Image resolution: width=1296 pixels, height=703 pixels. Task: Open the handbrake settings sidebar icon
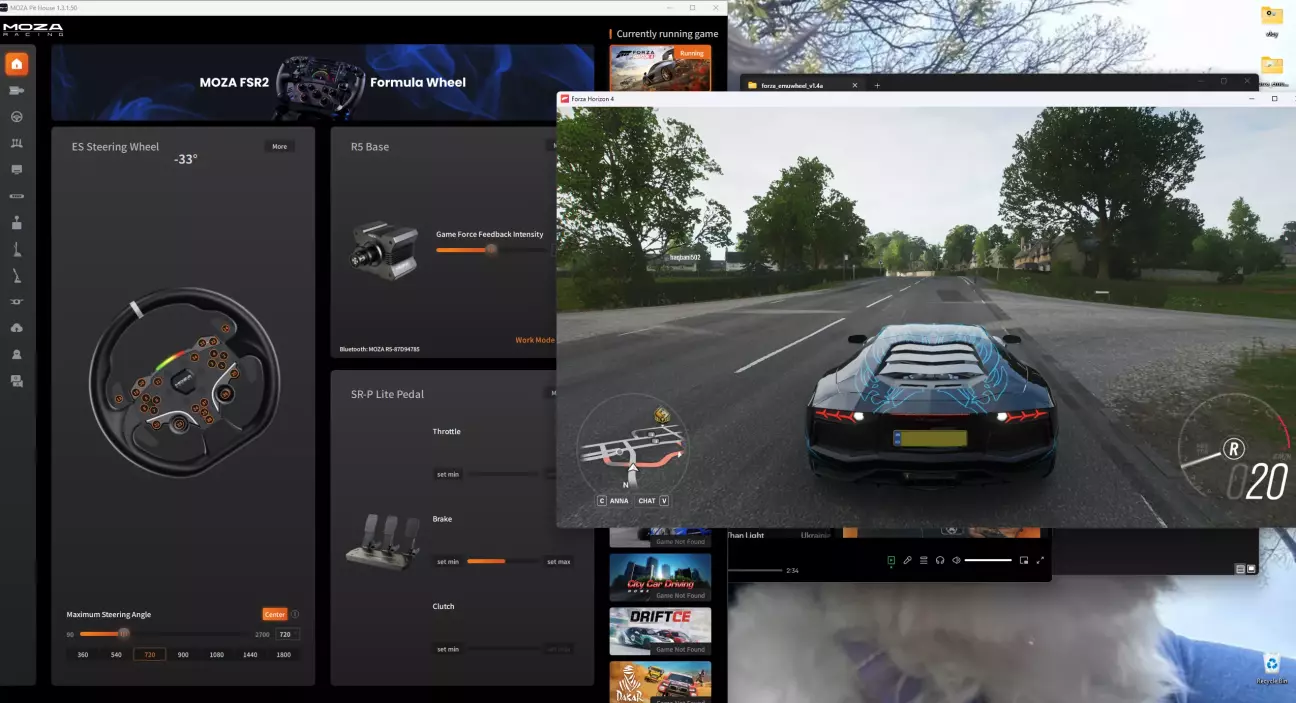[x=16, y=249]
